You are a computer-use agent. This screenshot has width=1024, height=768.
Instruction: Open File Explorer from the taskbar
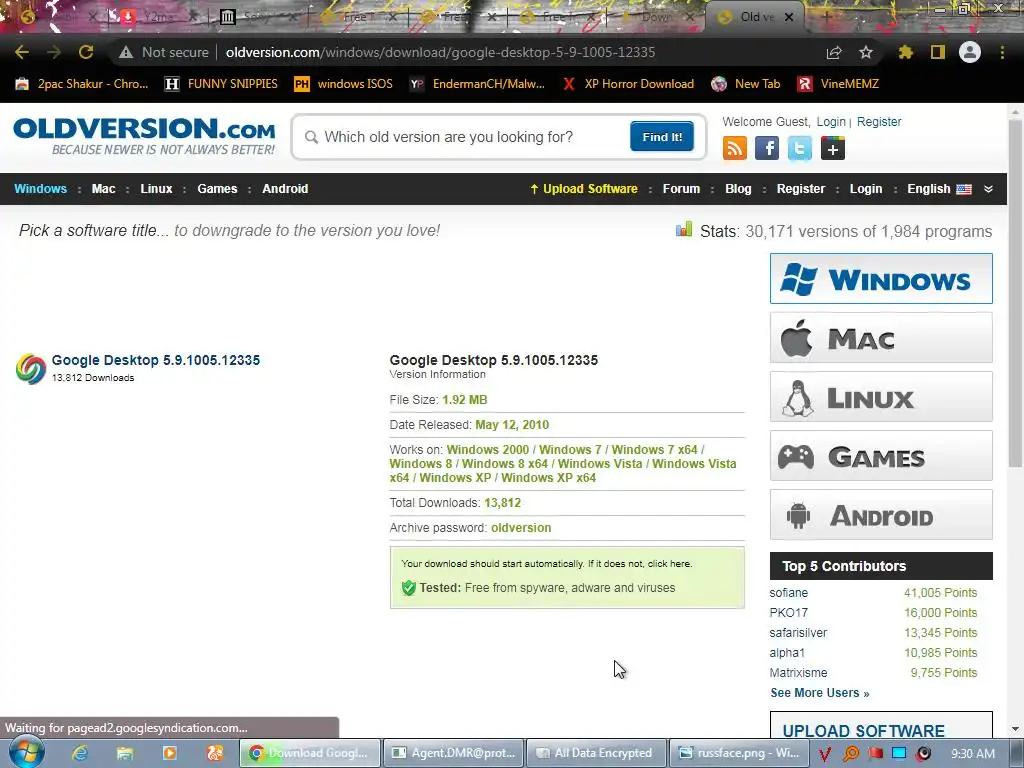click(125, 753)
